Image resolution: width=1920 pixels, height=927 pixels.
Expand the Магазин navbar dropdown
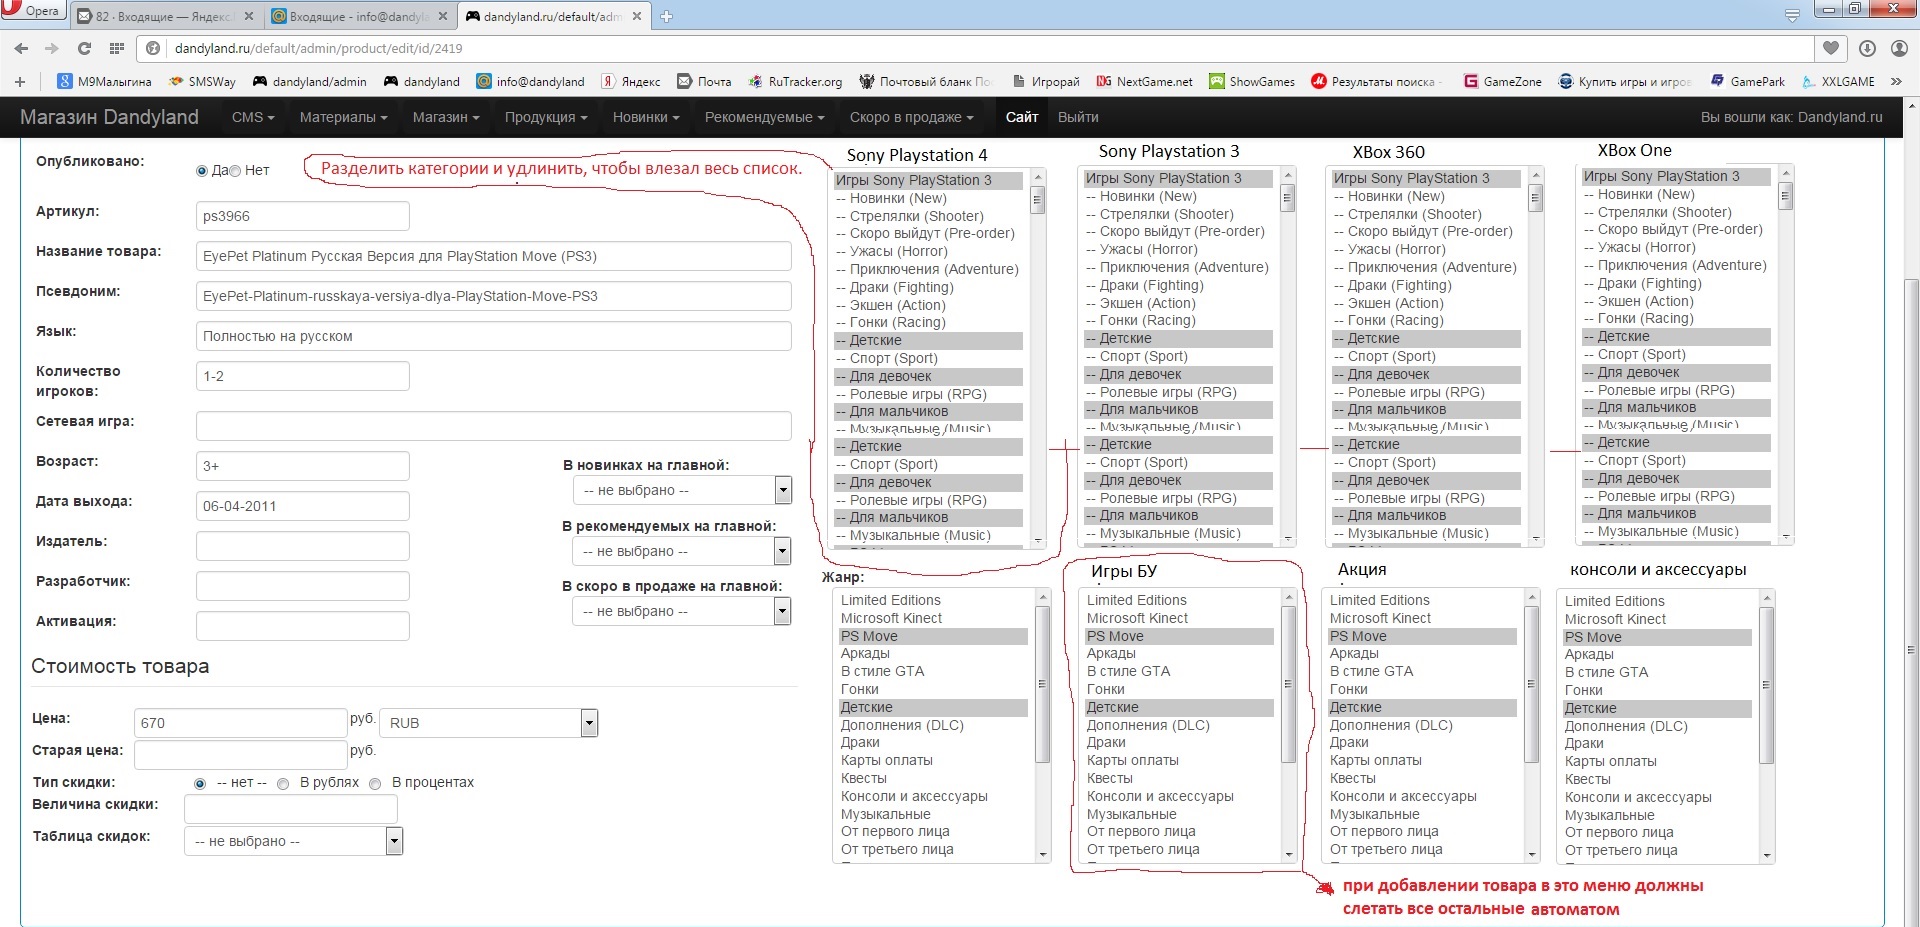(x=446, y=117)
